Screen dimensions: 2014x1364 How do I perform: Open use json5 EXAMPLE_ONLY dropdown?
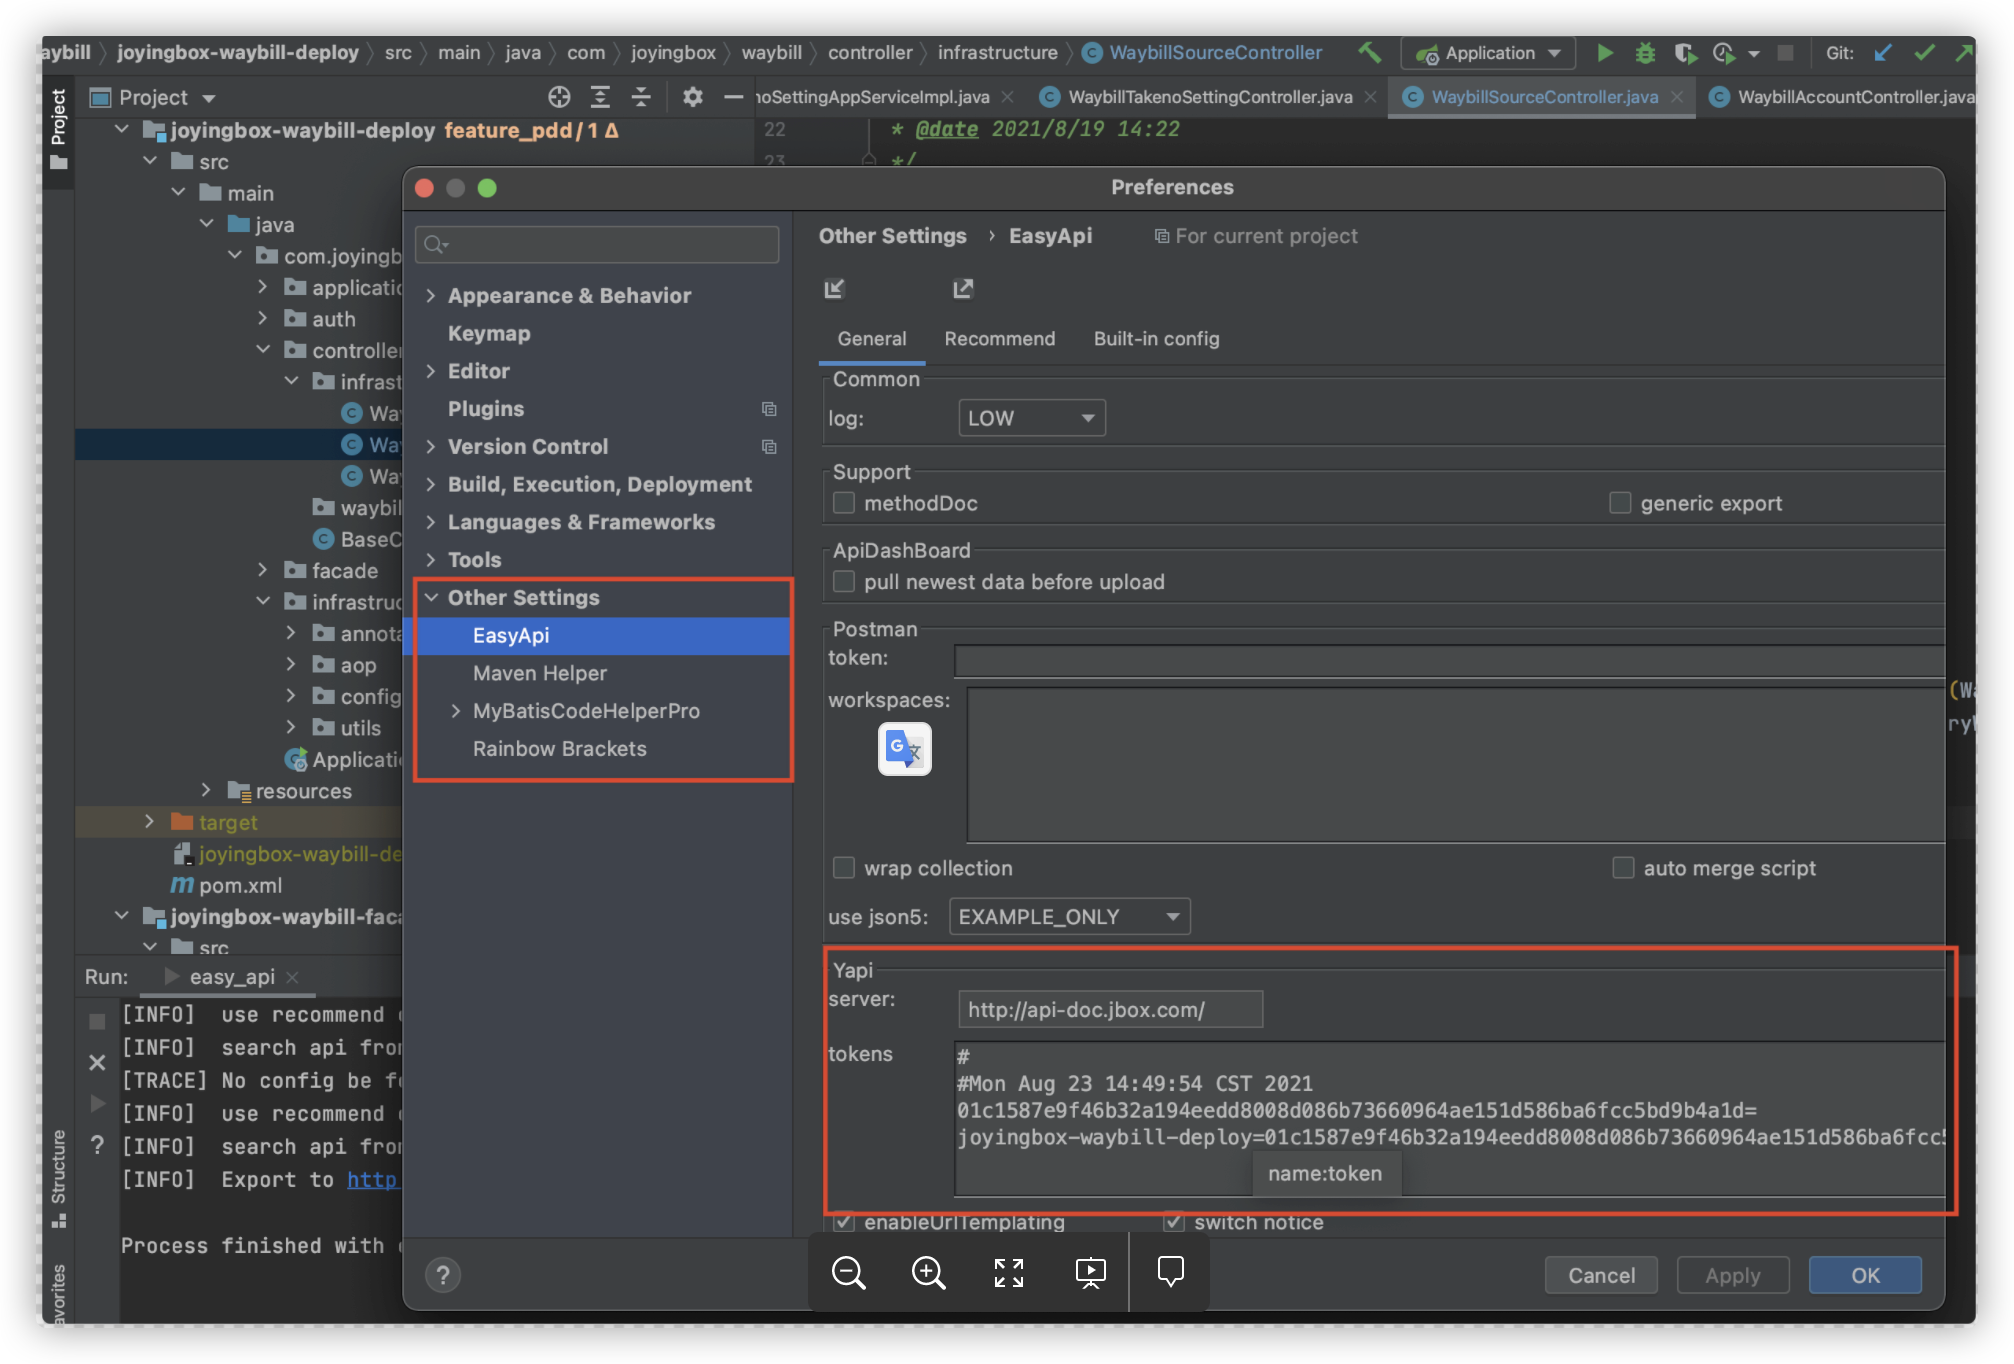[1069, 916]
